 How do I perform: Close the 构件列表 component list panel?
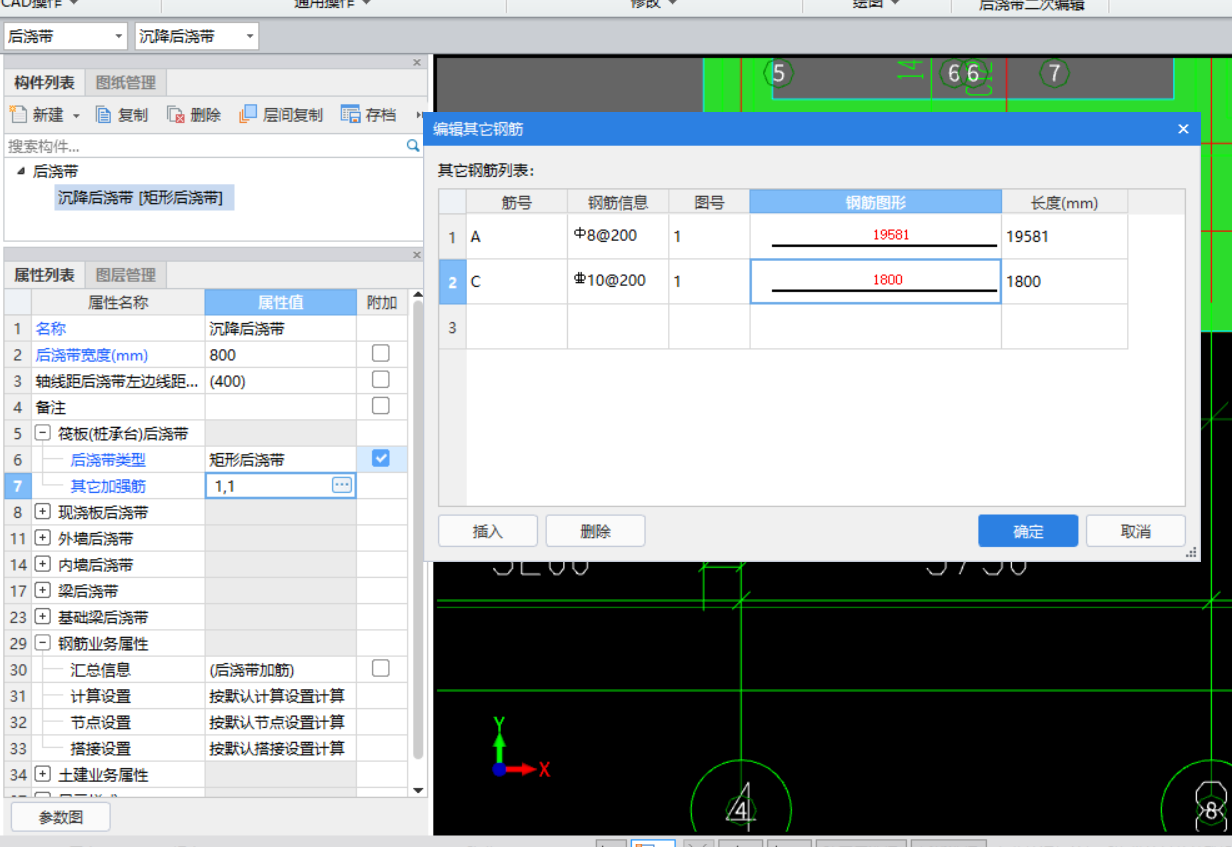click(x=417, y=63)
